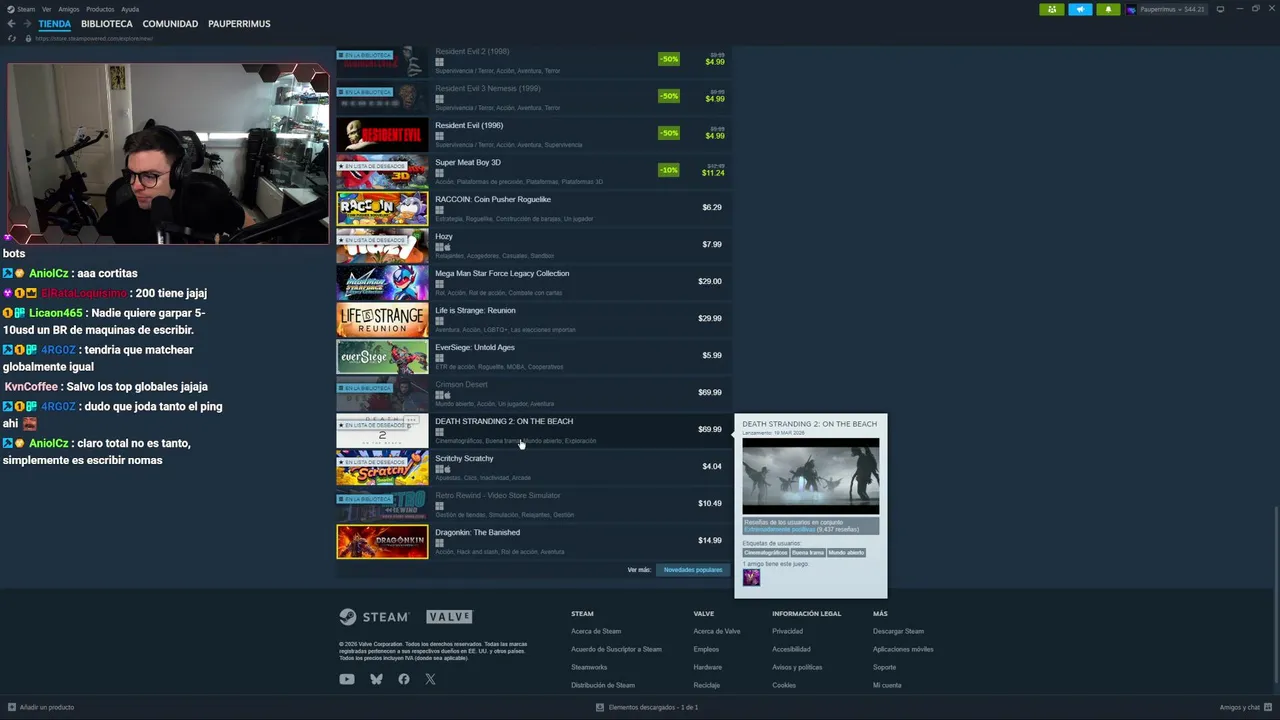Click the friend avatar in Death Stranding tooltip

pyautogui.click(x=751, y=577)
